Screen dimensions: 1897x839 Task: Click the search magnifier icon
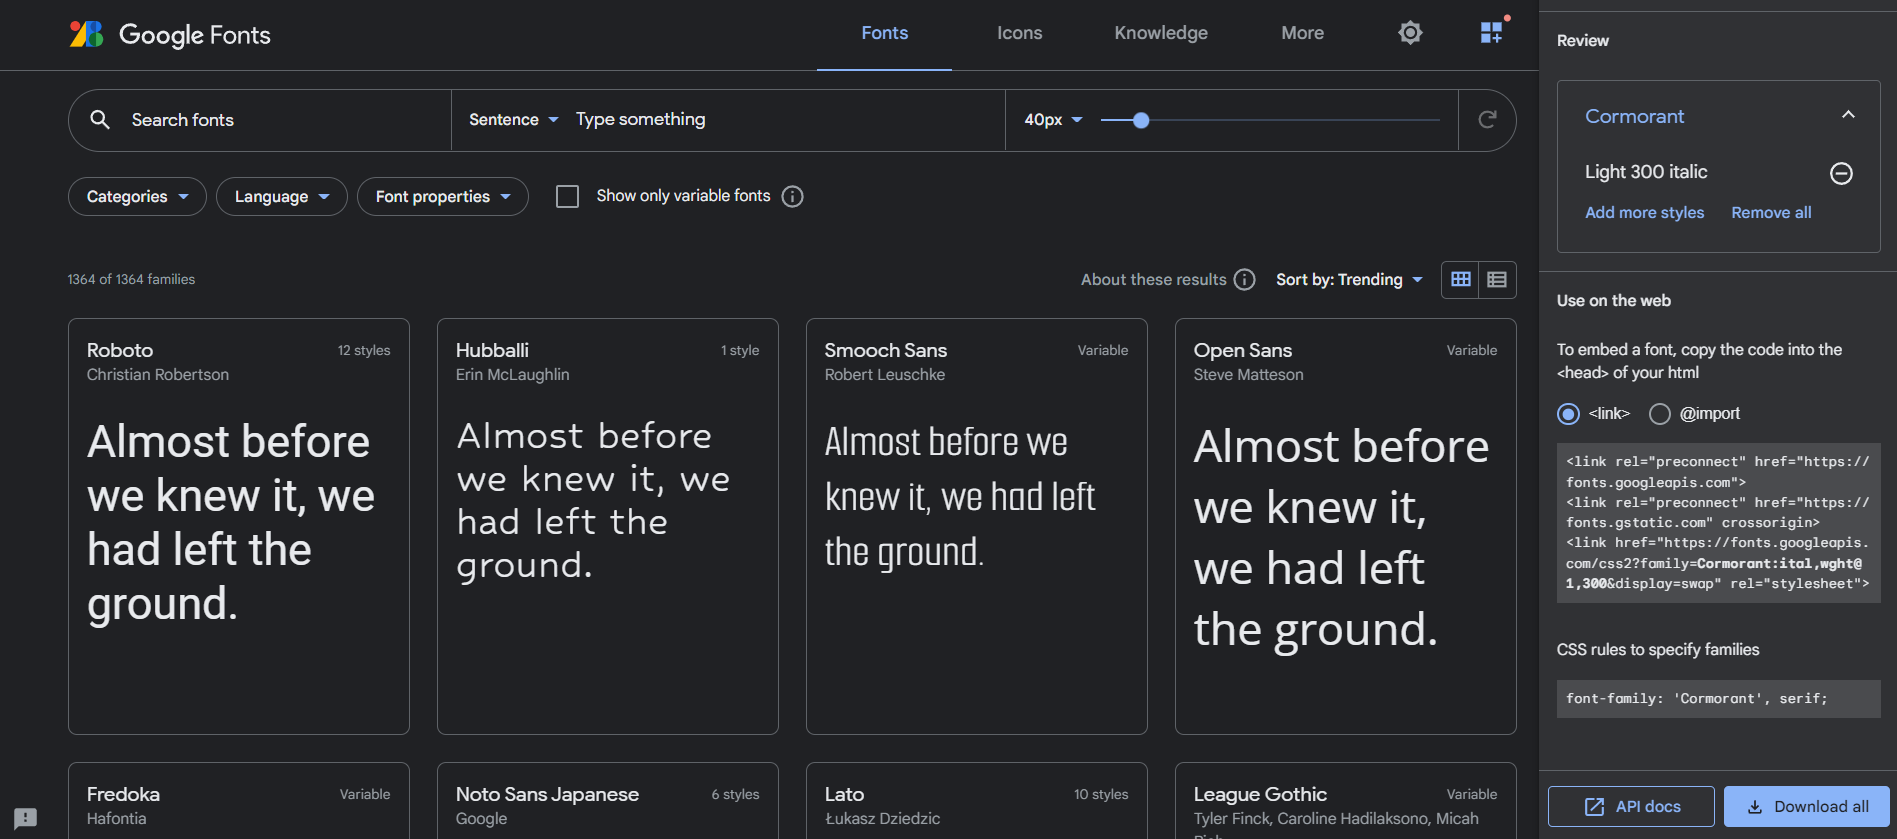(100, 120)
